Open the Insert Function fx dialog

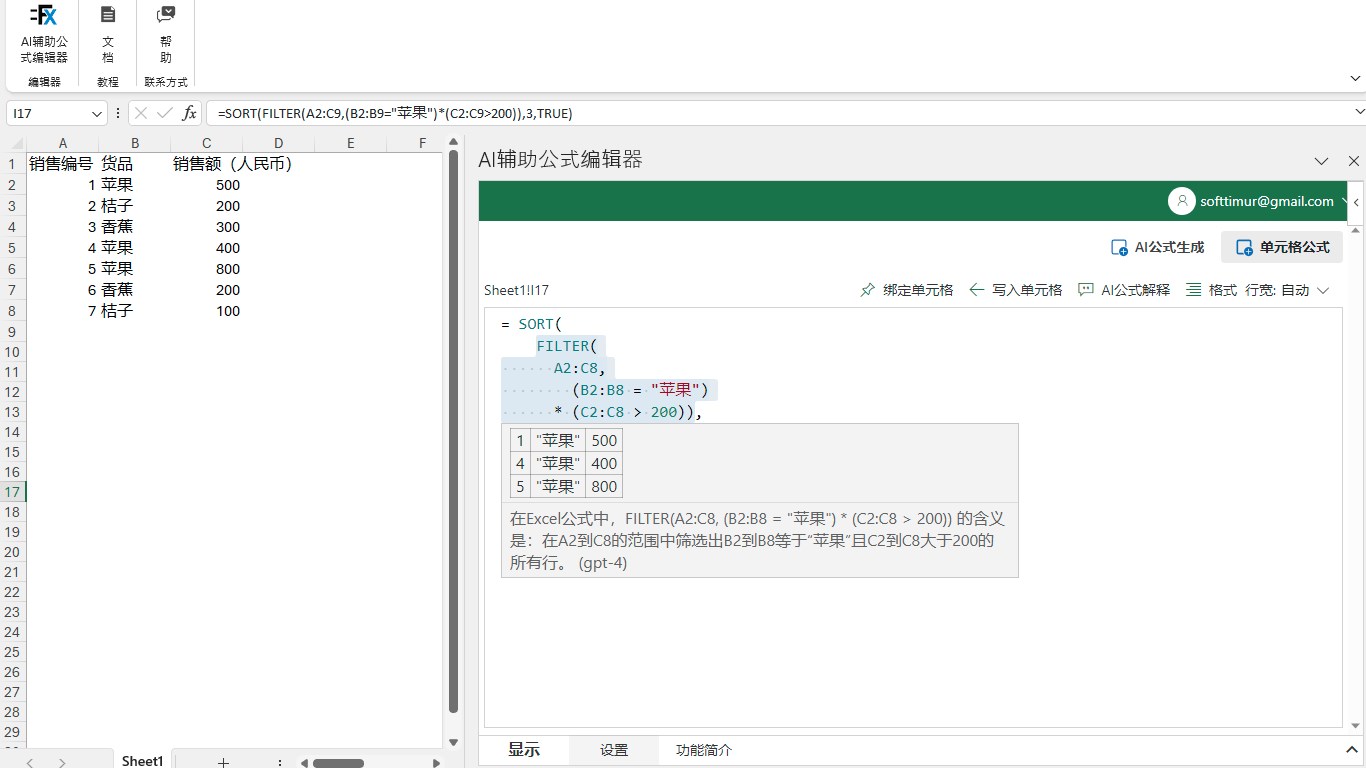pos(189,114)
